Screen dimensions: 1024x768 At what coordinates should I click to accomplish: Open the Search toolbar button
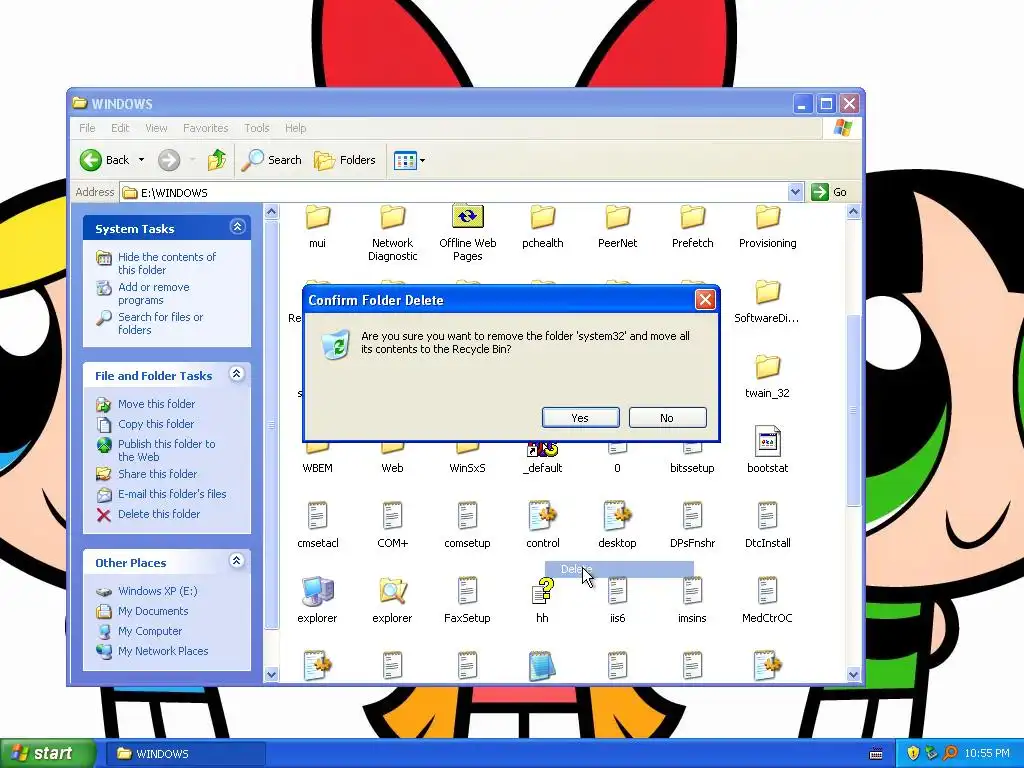click(271, 160)
